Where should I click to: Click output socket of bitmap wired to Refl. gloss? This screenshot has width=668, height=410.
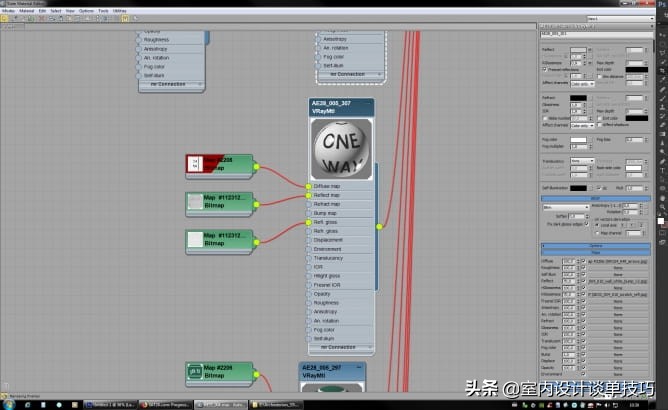click(256, 243)
